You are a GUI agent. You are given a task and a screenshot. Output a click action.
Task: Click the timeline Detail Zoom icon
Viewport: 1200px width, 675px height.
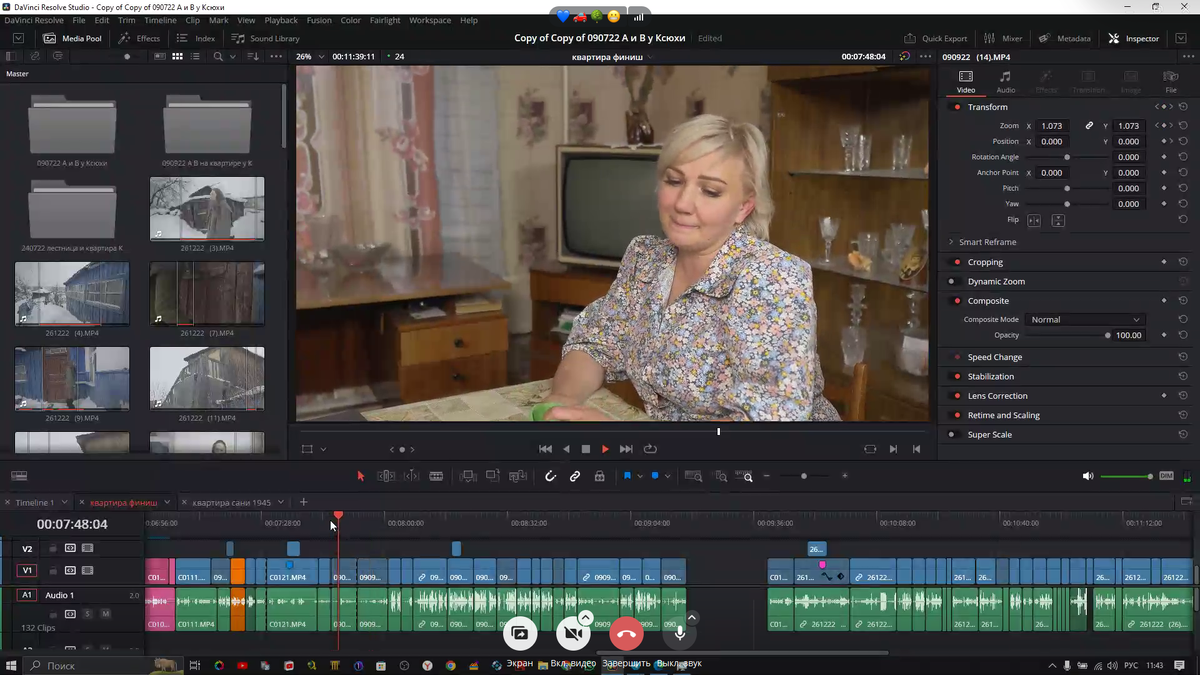(720, 476)
